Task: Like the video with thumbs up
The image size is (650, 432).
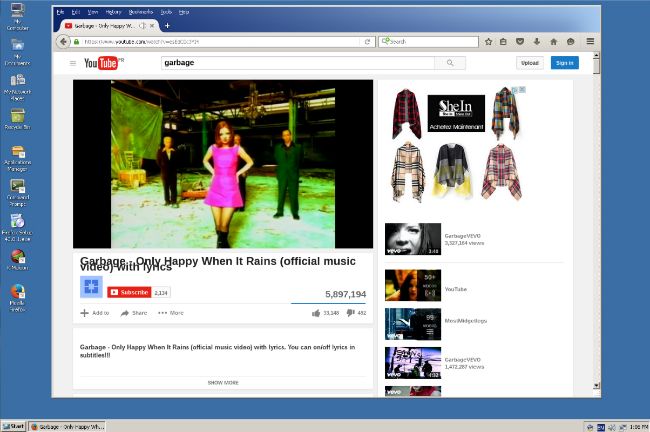Action: pyautogui.click(x=316, y=313)
